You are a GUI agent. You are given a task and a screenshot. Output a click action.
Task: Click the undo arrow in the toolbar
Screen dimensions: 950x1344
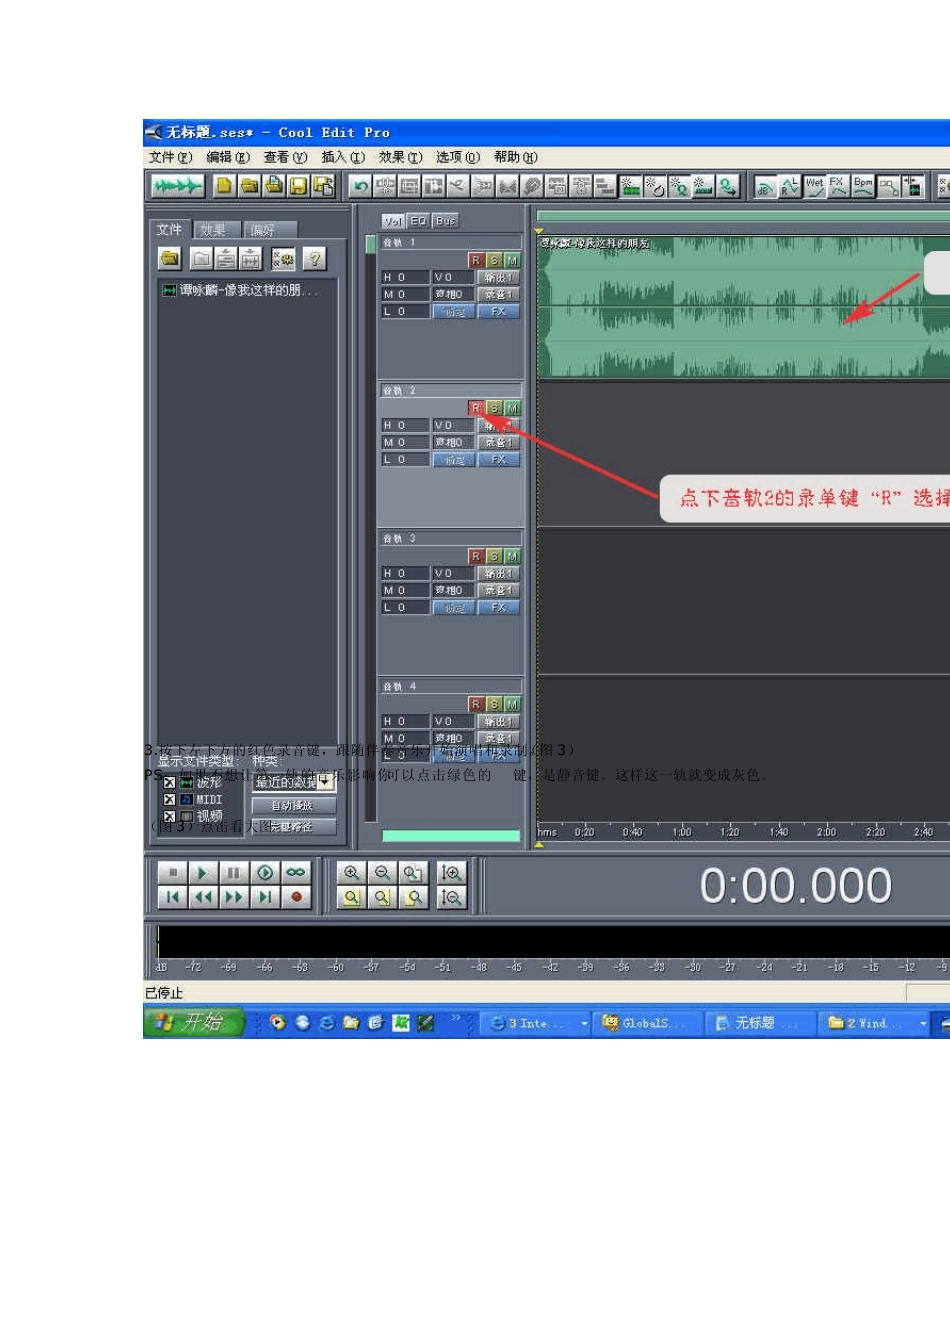360,186
